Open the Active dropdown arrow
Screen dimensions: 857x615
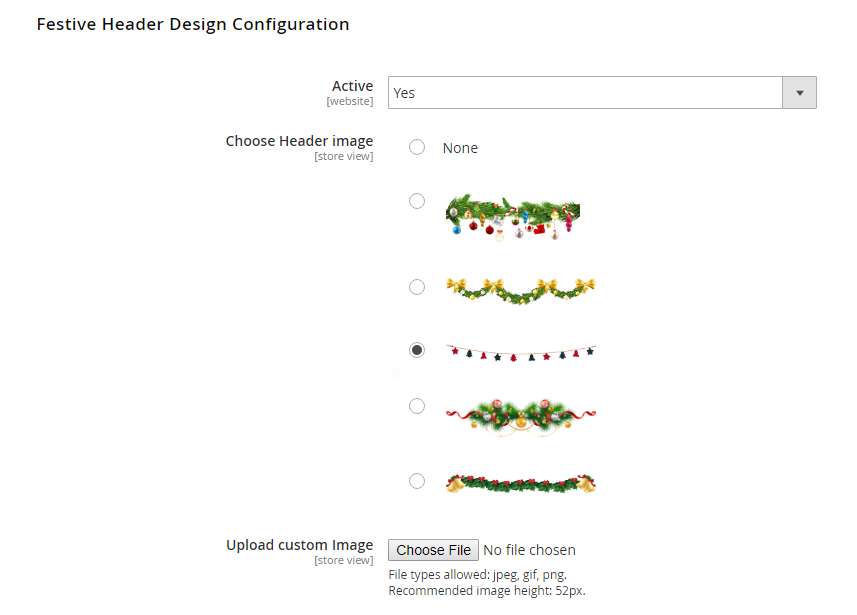tap(799, 93)
